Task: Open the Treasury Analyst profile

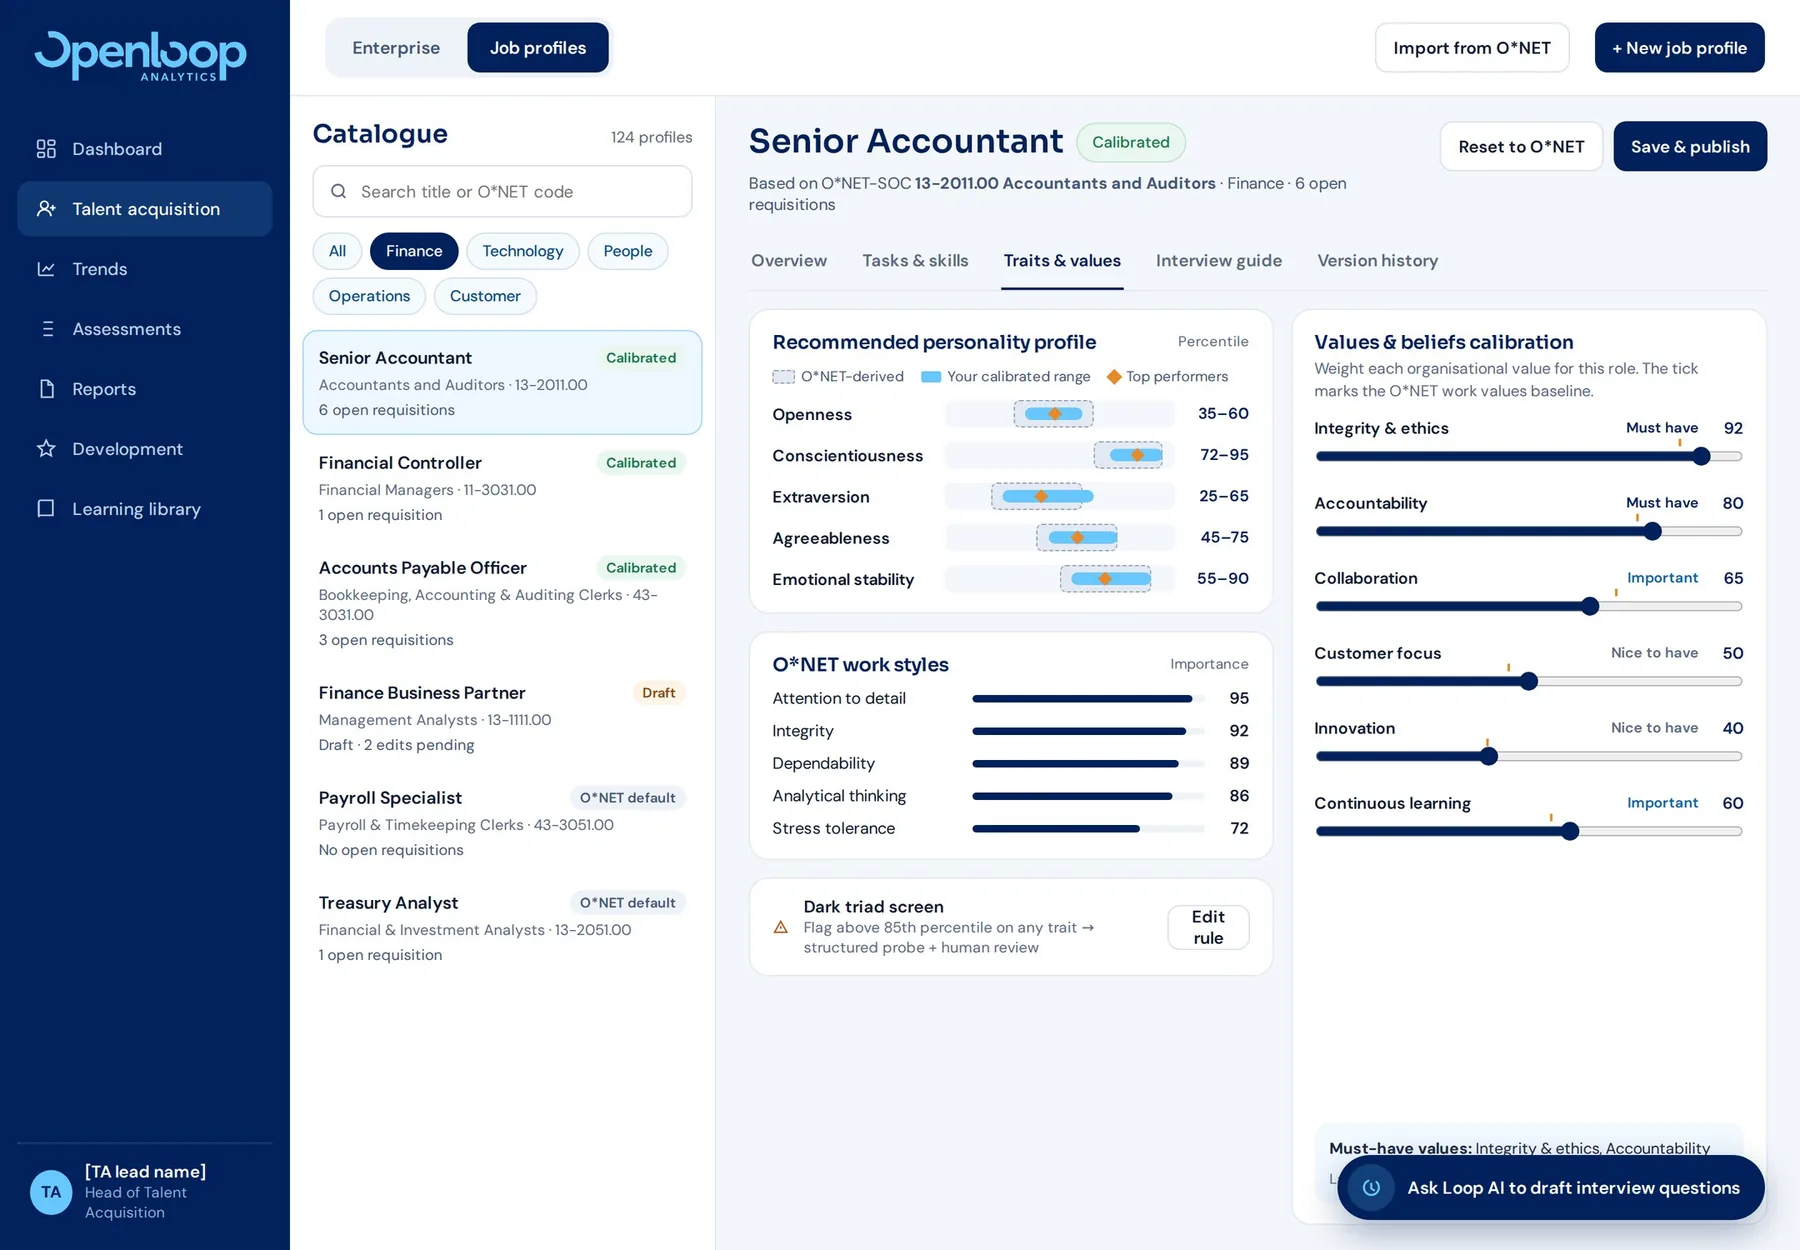Action: pos(502,928)
